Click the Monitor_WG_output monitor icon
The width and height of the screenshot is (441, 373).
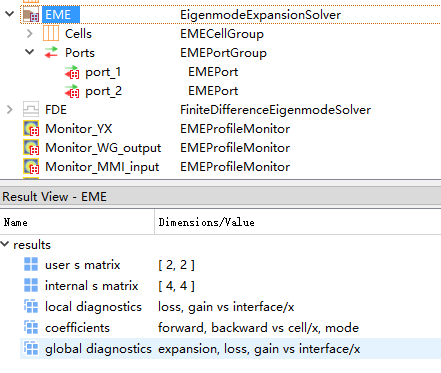pos(31,148)
